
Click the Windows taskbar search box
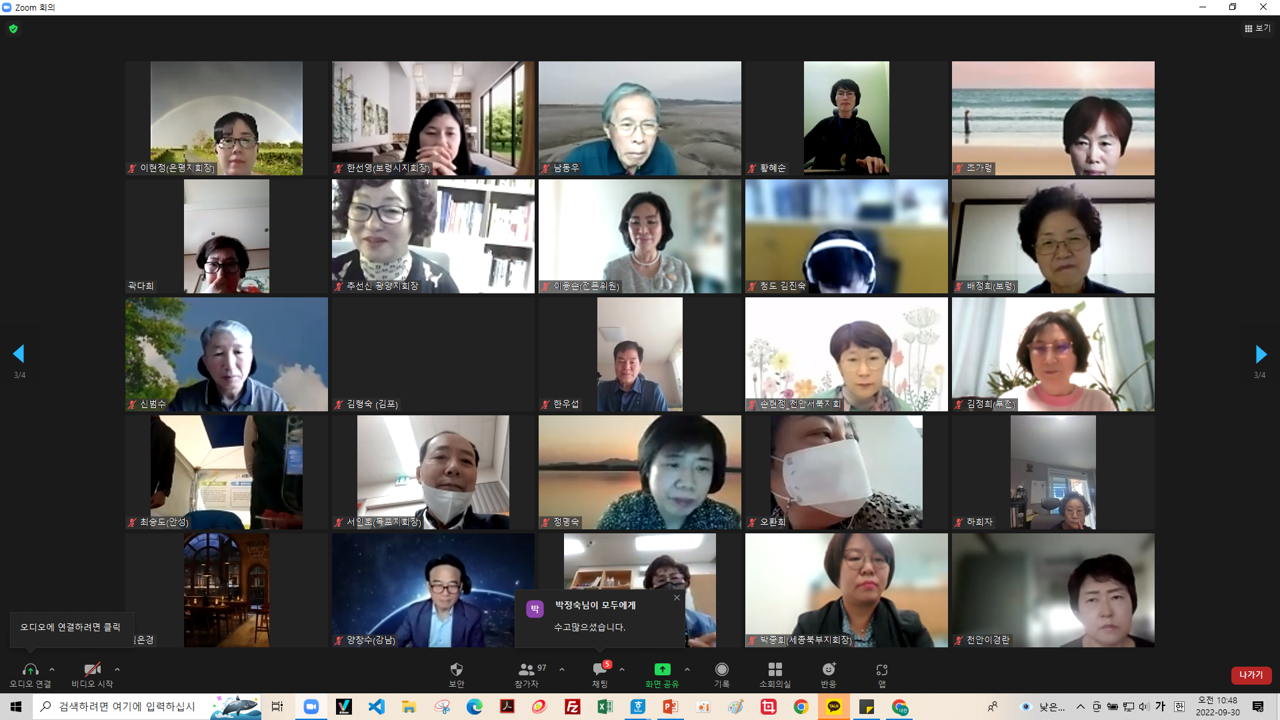pos(120,707)
